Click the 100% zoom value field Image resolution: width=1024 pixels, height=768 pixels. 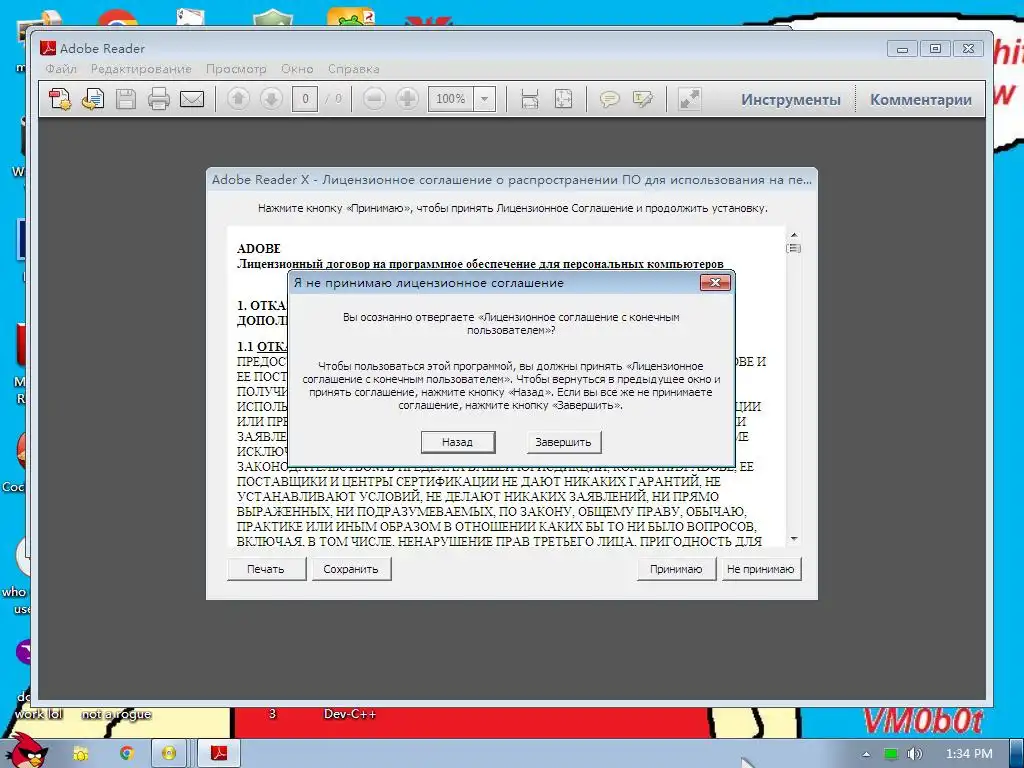[451, 99]
